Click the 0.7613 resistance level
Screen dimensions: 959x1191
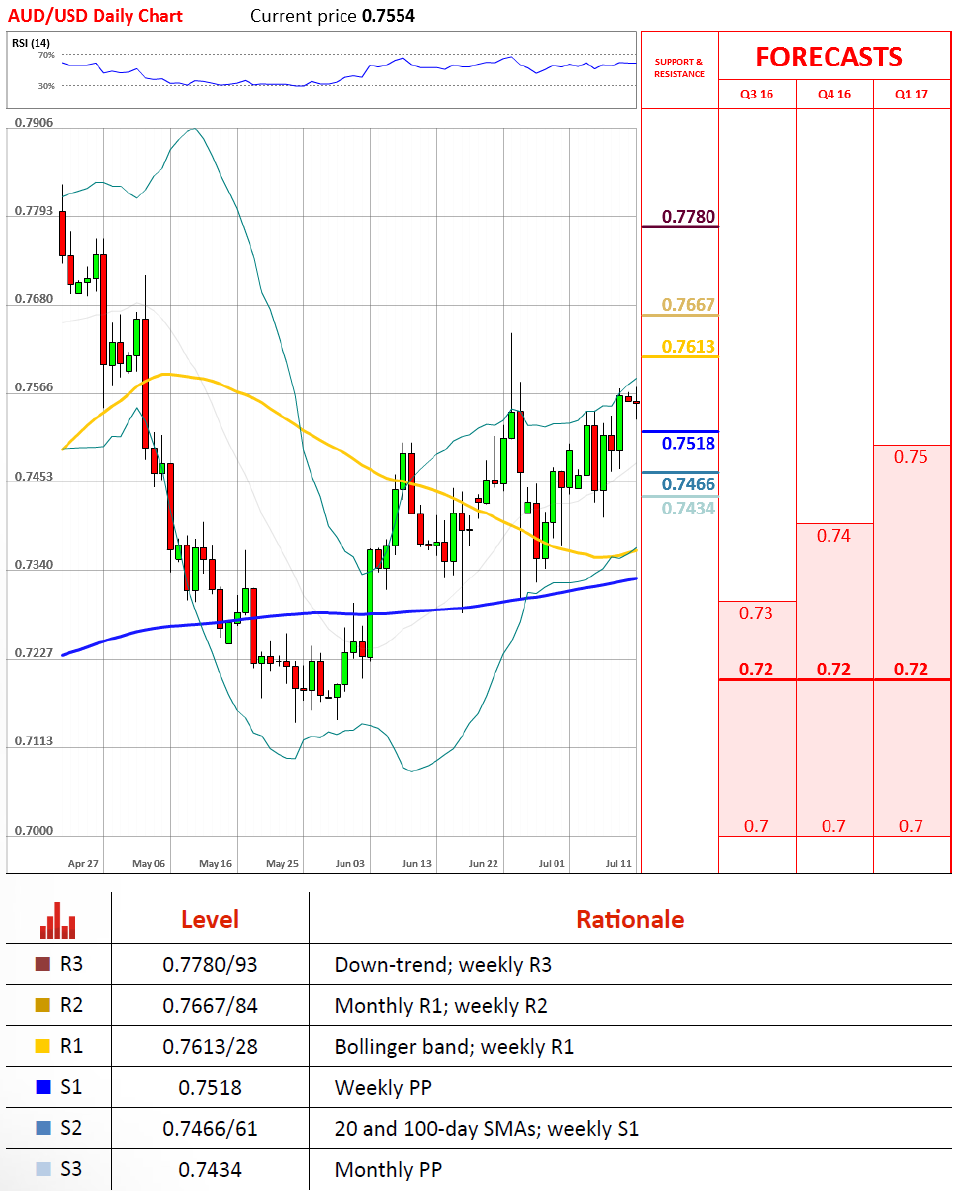coord(688,346)
